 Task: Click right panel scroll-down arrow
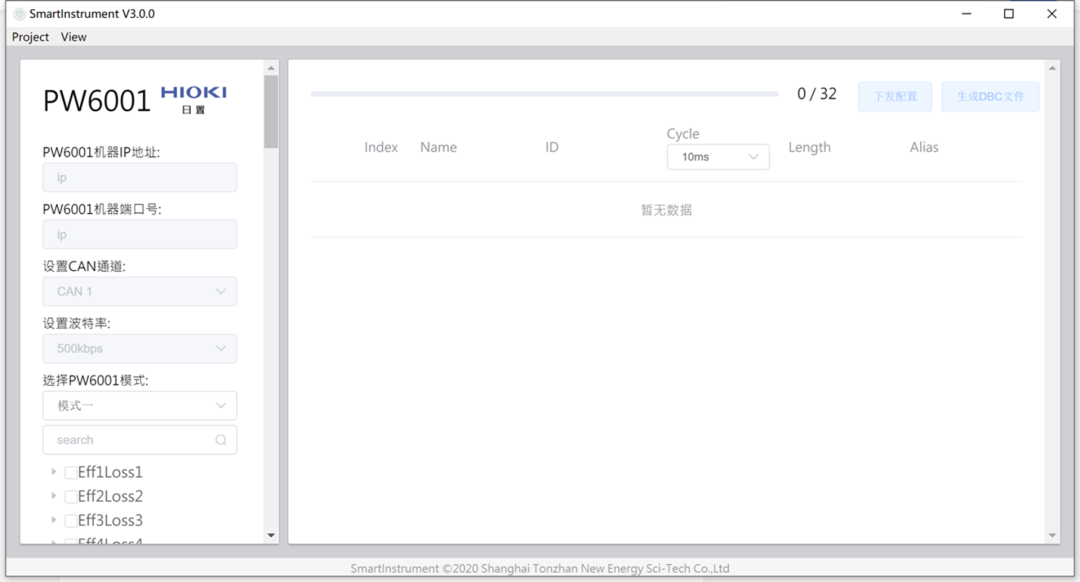1052,536
